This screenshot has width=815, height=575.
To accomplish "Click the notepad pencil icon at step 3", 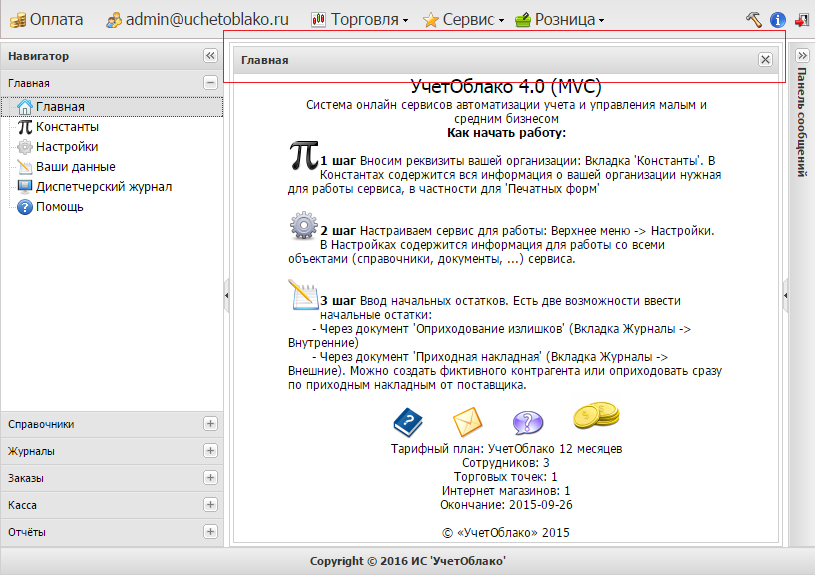I will [x=304, y=295].
